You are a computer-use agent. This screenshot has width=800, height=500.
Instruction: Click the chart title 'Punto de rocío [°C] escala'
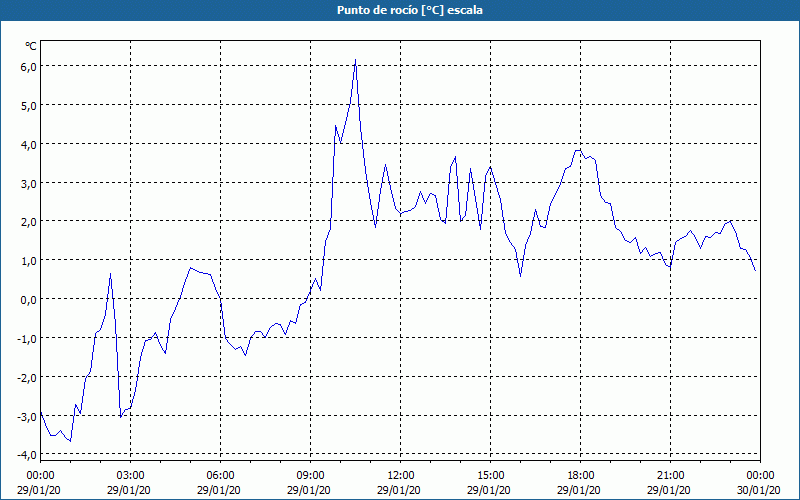tap(410, 10)
